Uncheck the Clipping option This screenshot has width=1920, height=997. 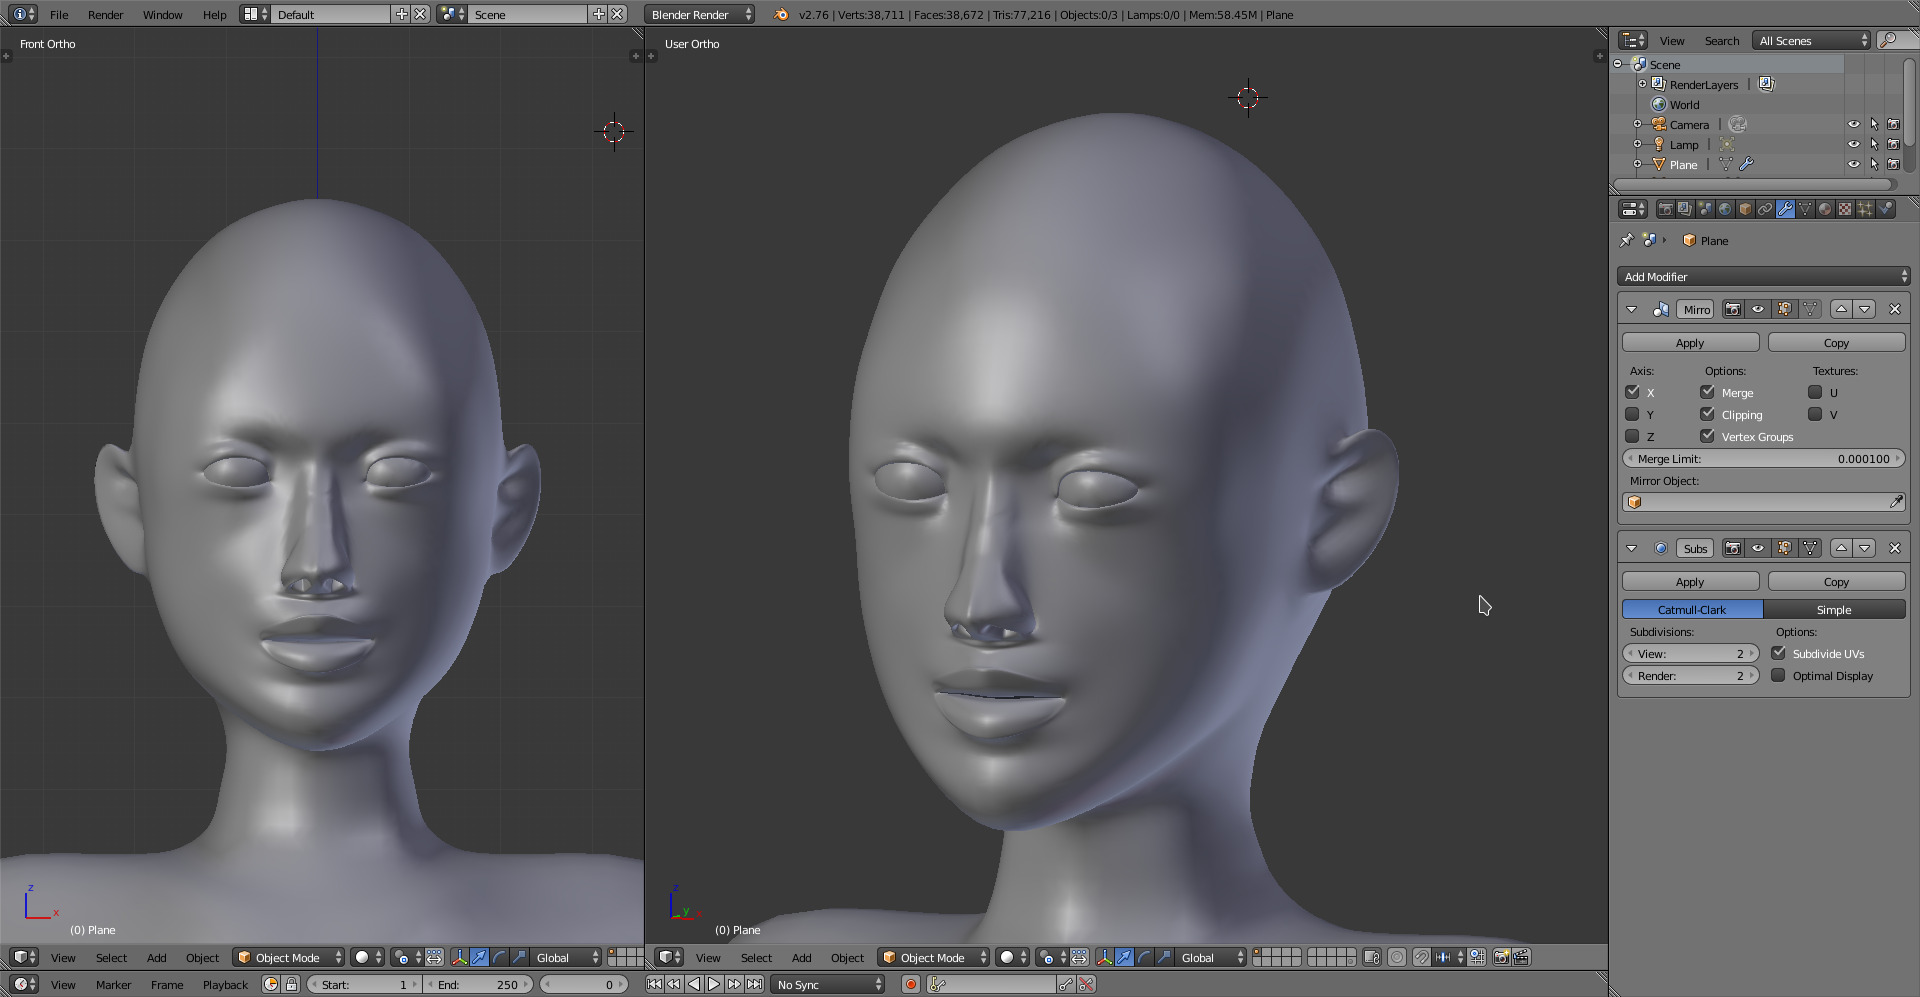point(1708,415)
